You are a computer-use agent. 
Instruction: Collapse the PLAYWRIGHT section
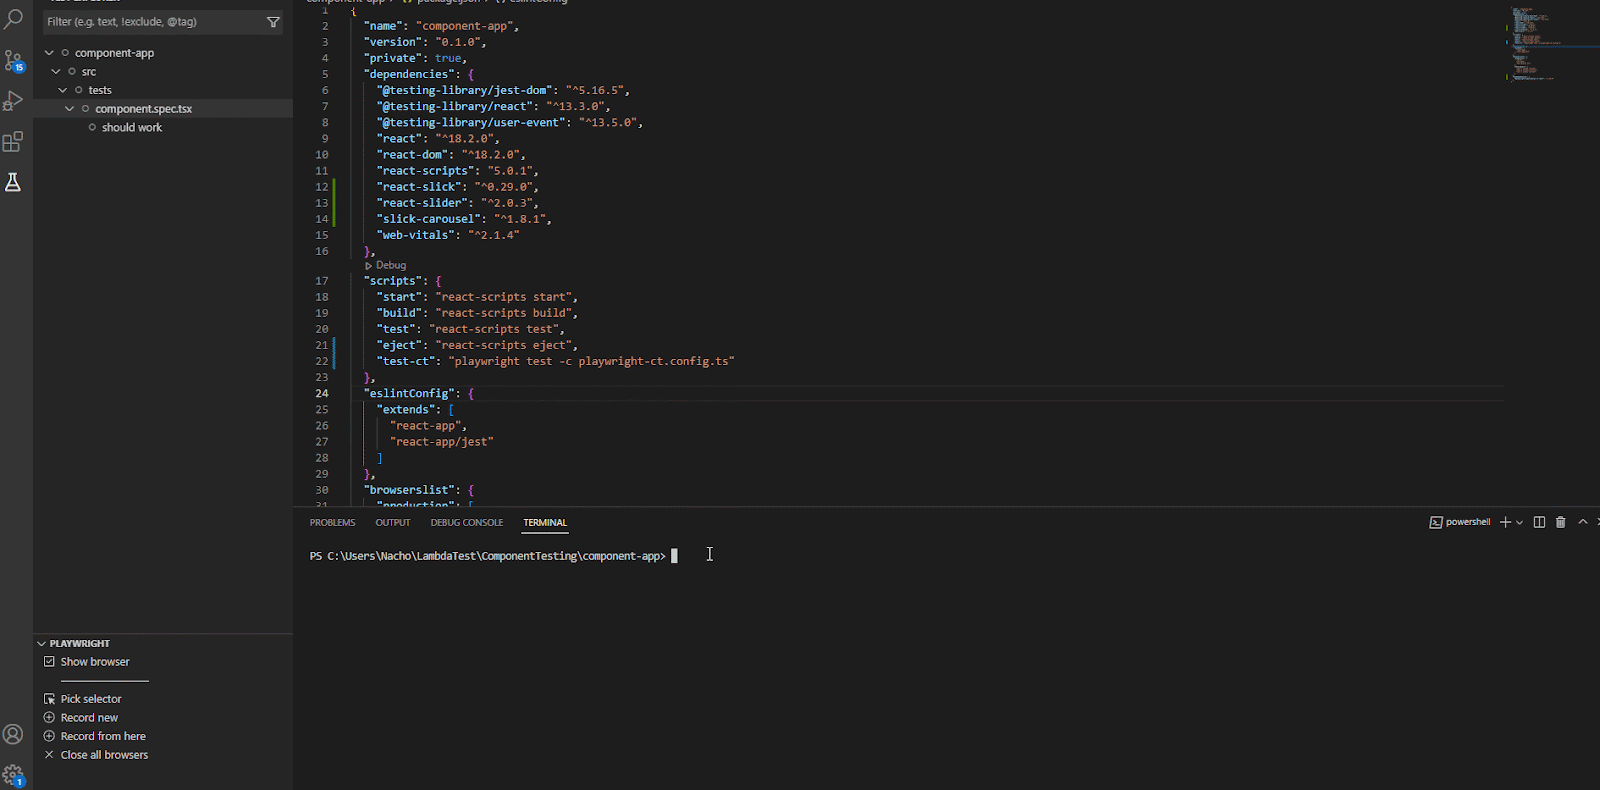coord(42,644)
